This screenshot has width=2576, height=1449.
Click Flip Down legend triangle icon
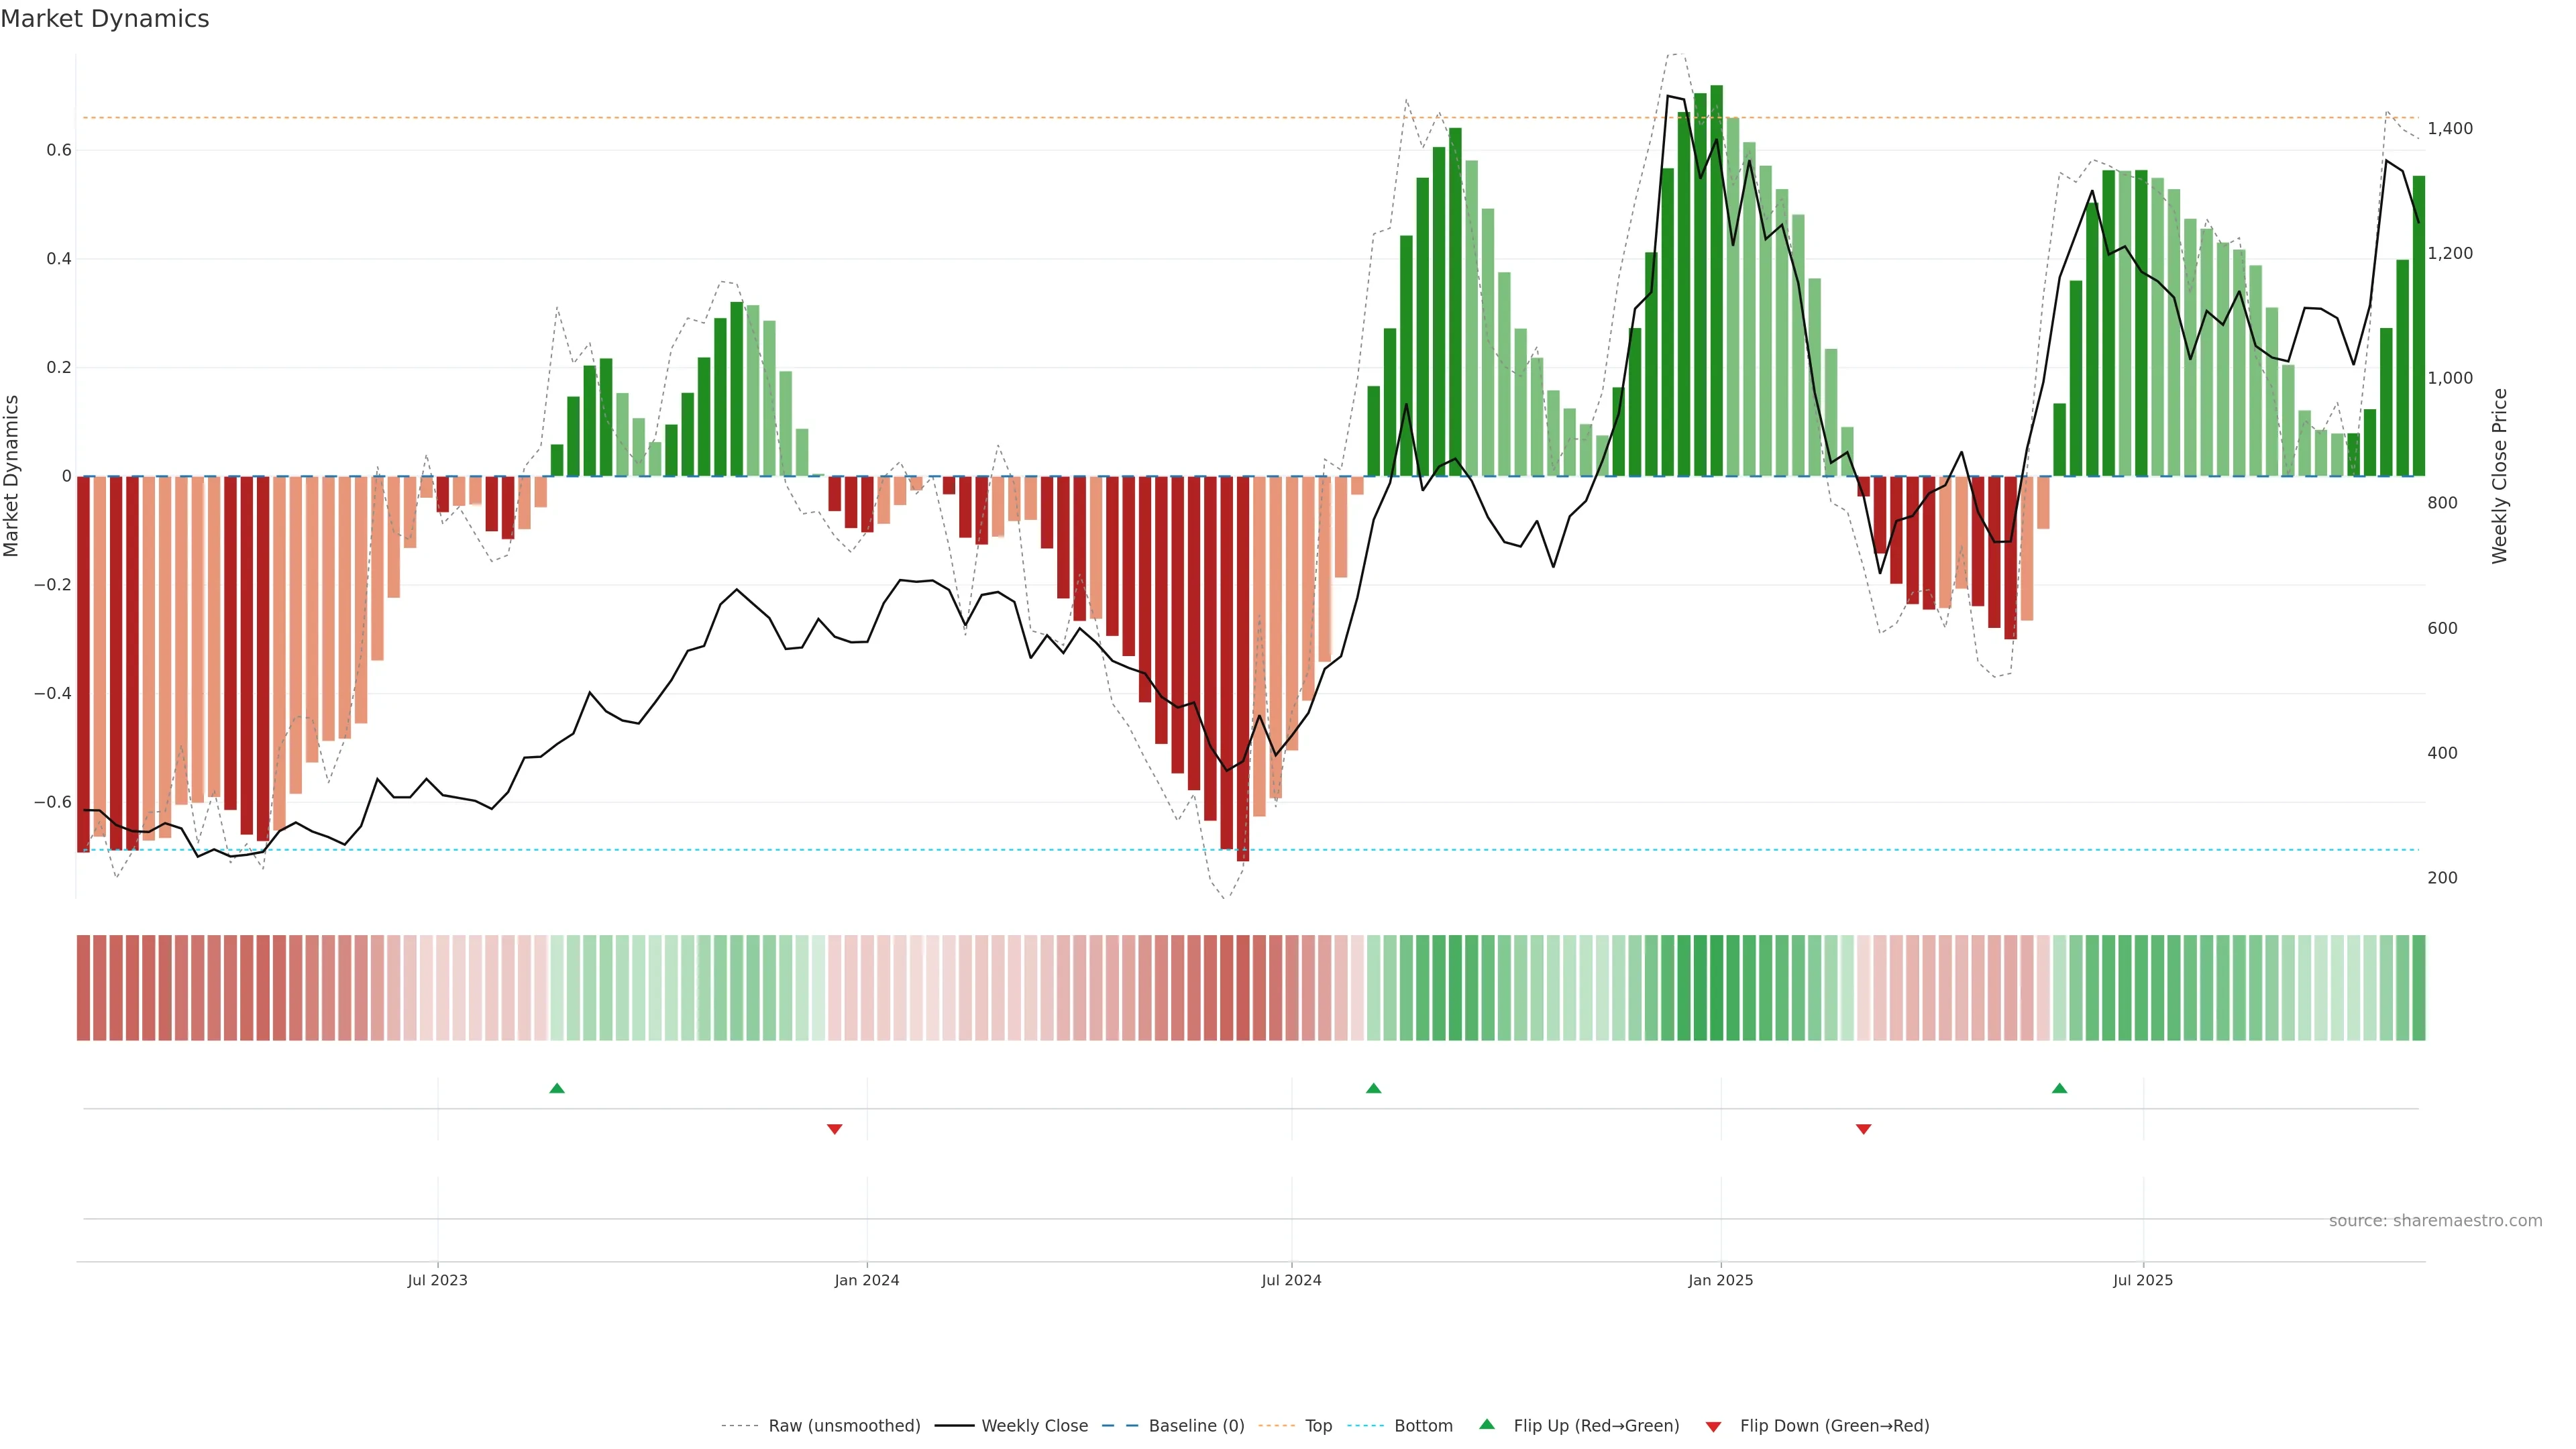[x=1713, y=1427]
